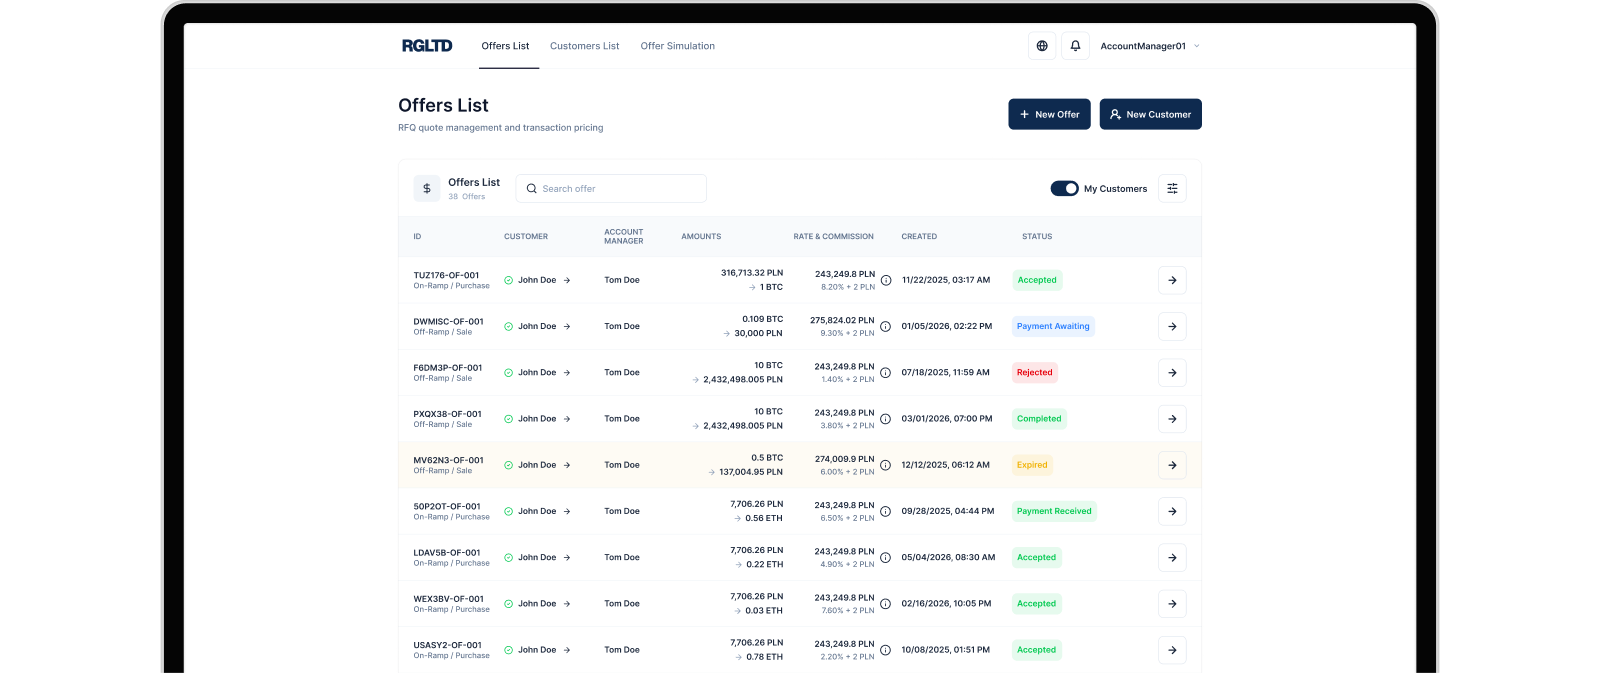Click created date 11/22/2025, 03:17 AM
Screen dimensions: 1600x673
[946, 280]
